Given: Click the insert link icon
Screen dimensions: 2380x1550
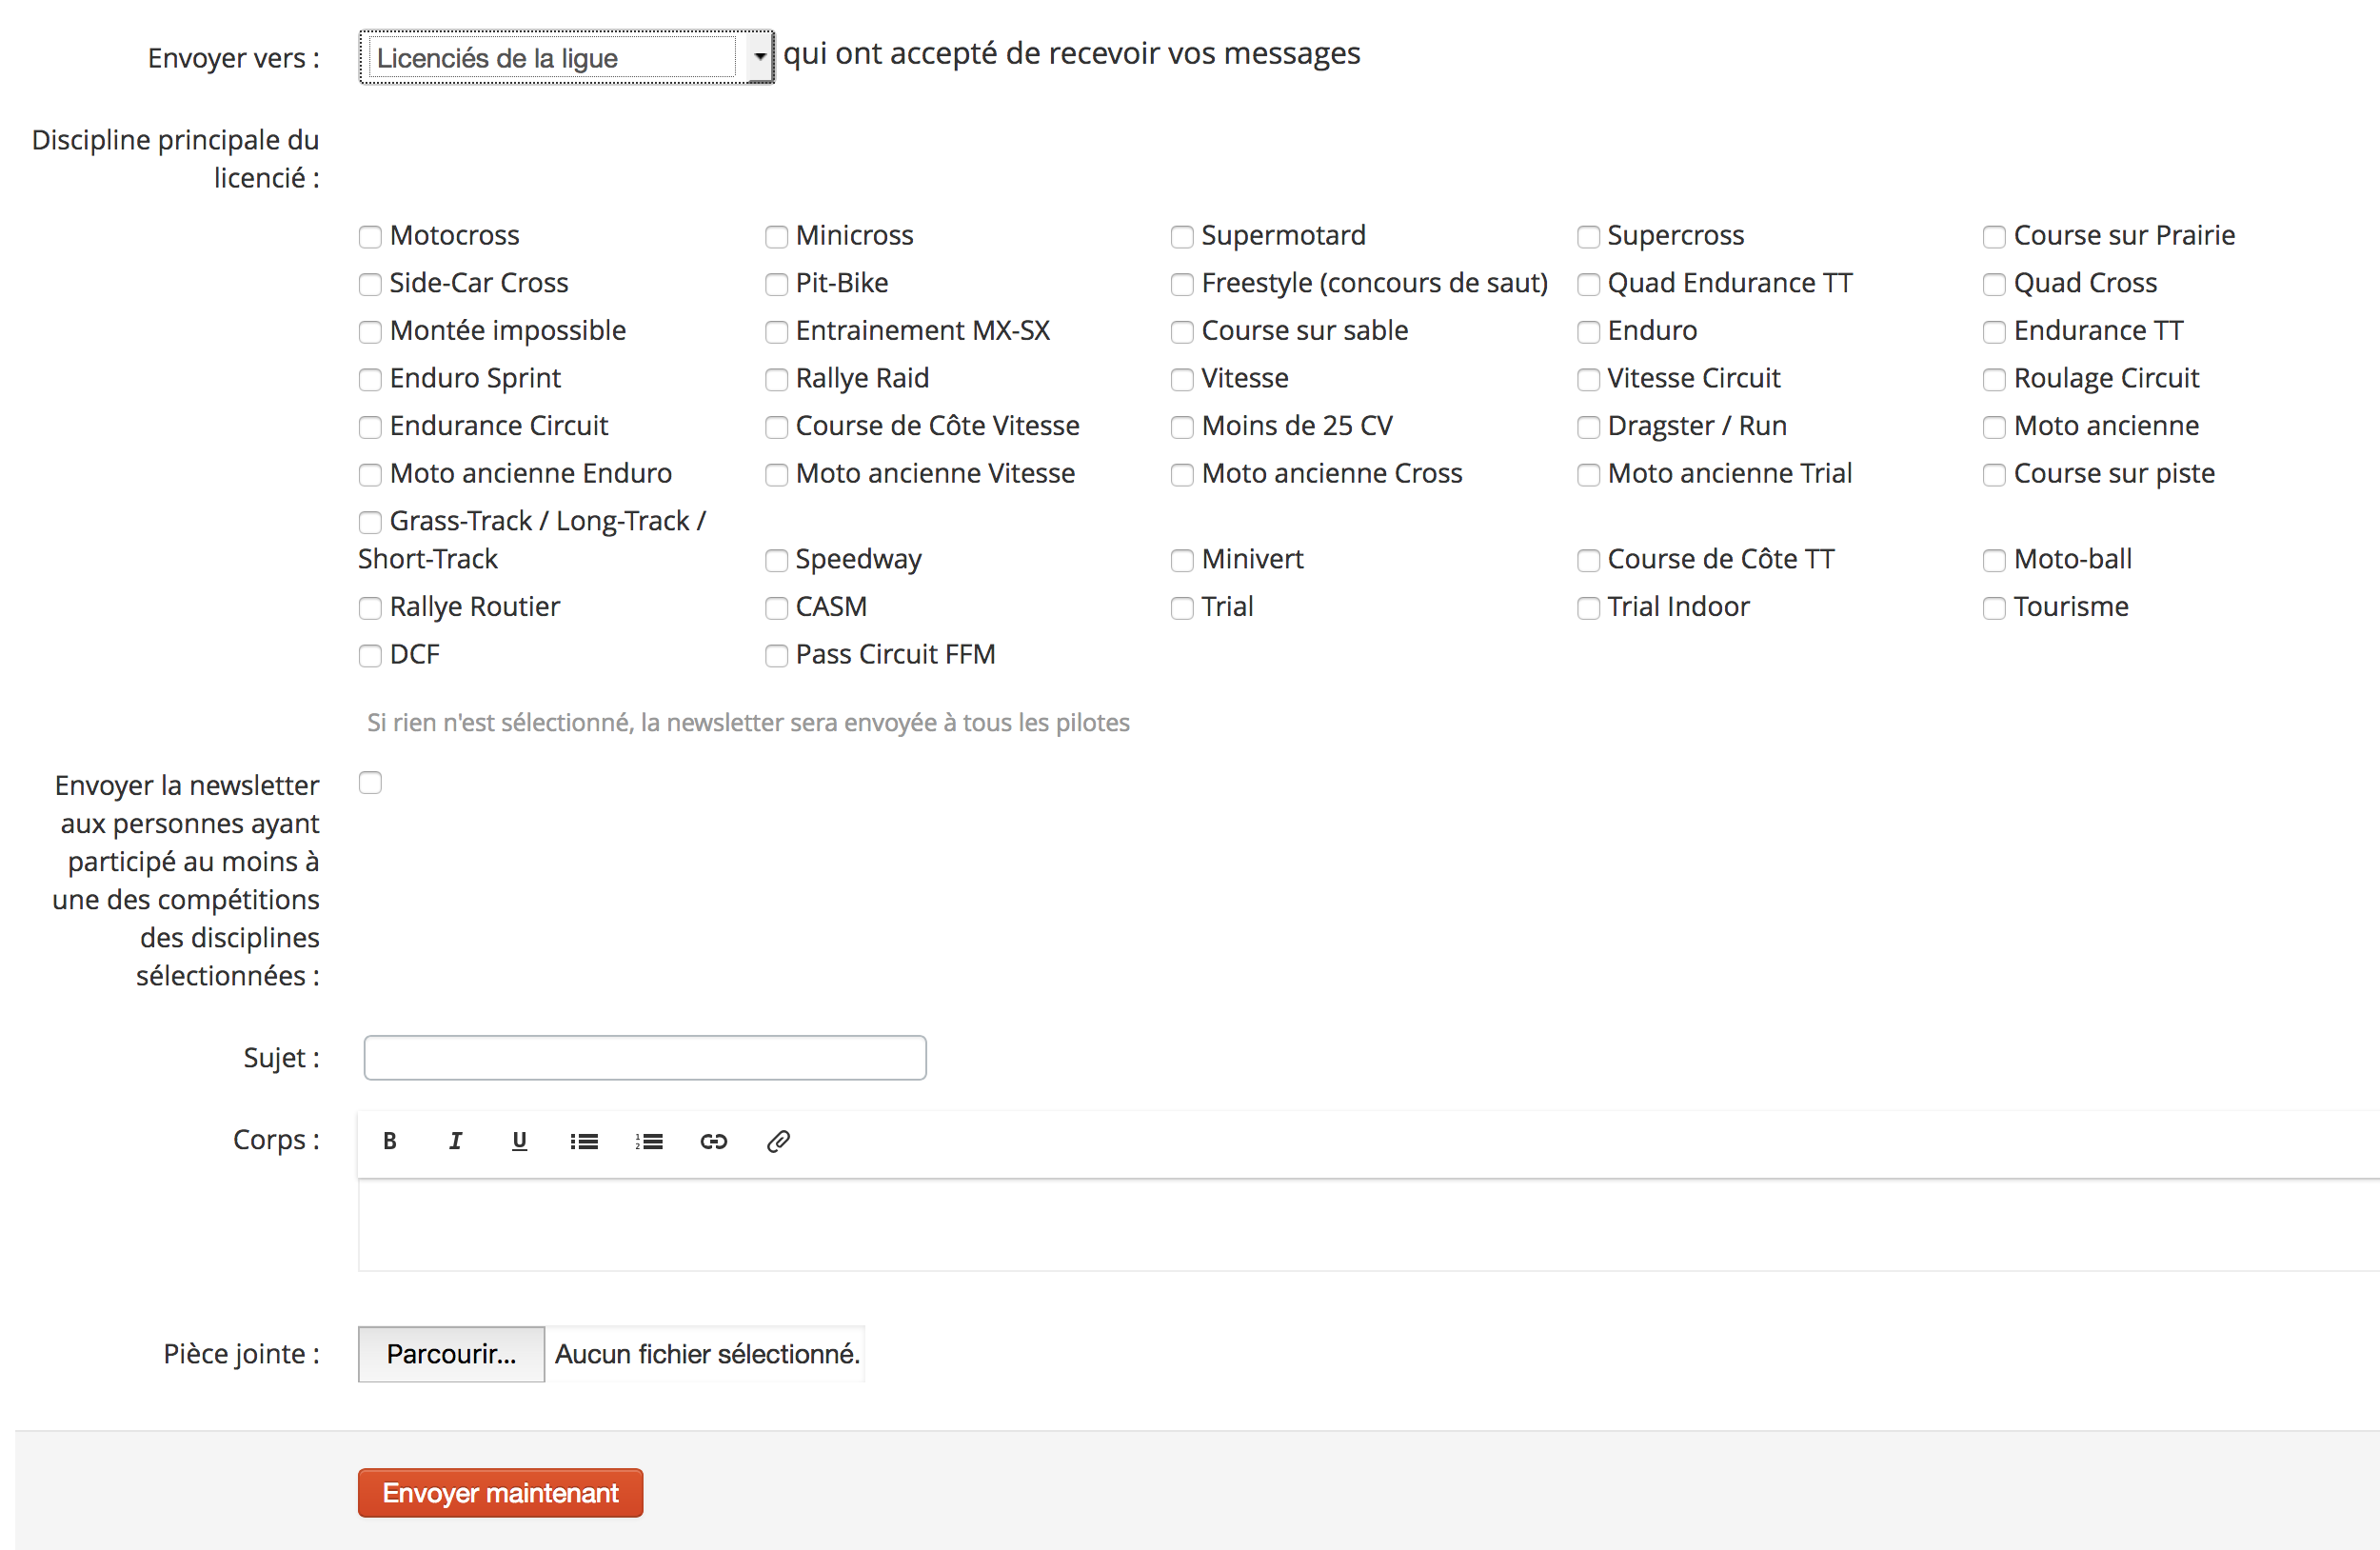Looking at the screenshot, I should click(713, 1141).
